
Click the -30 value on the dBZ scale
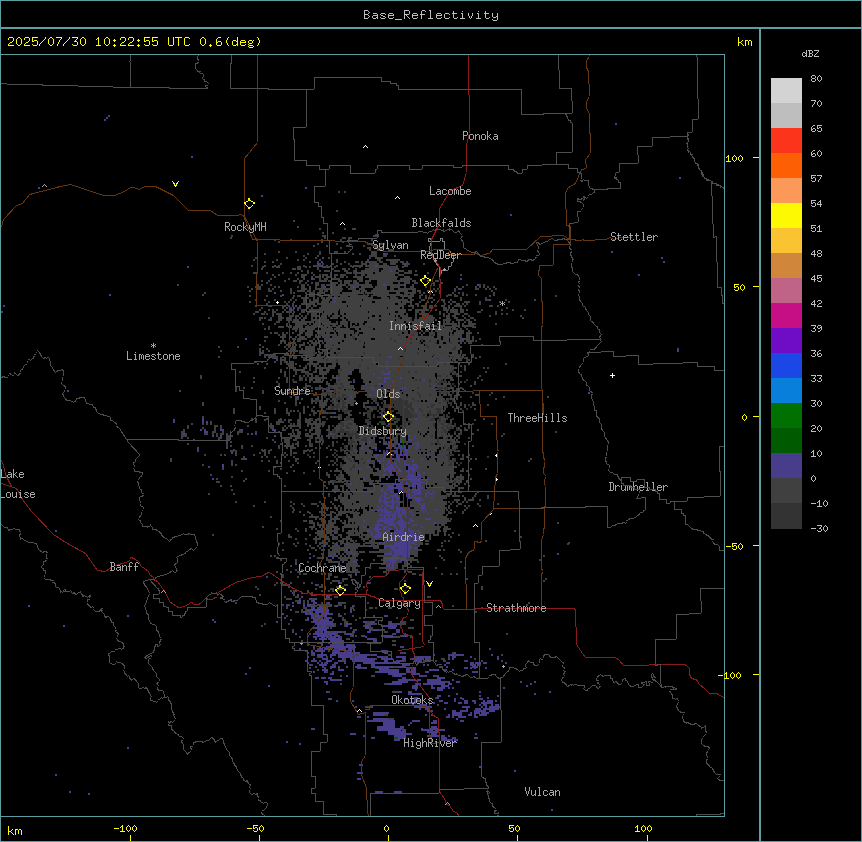(819, 528)
